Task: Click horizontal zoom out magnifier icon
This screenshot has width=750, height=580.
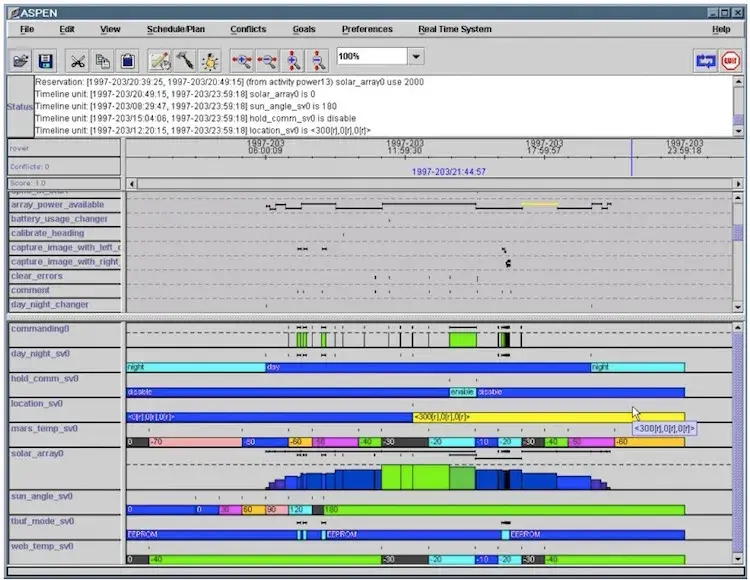Action: [267, 61]
